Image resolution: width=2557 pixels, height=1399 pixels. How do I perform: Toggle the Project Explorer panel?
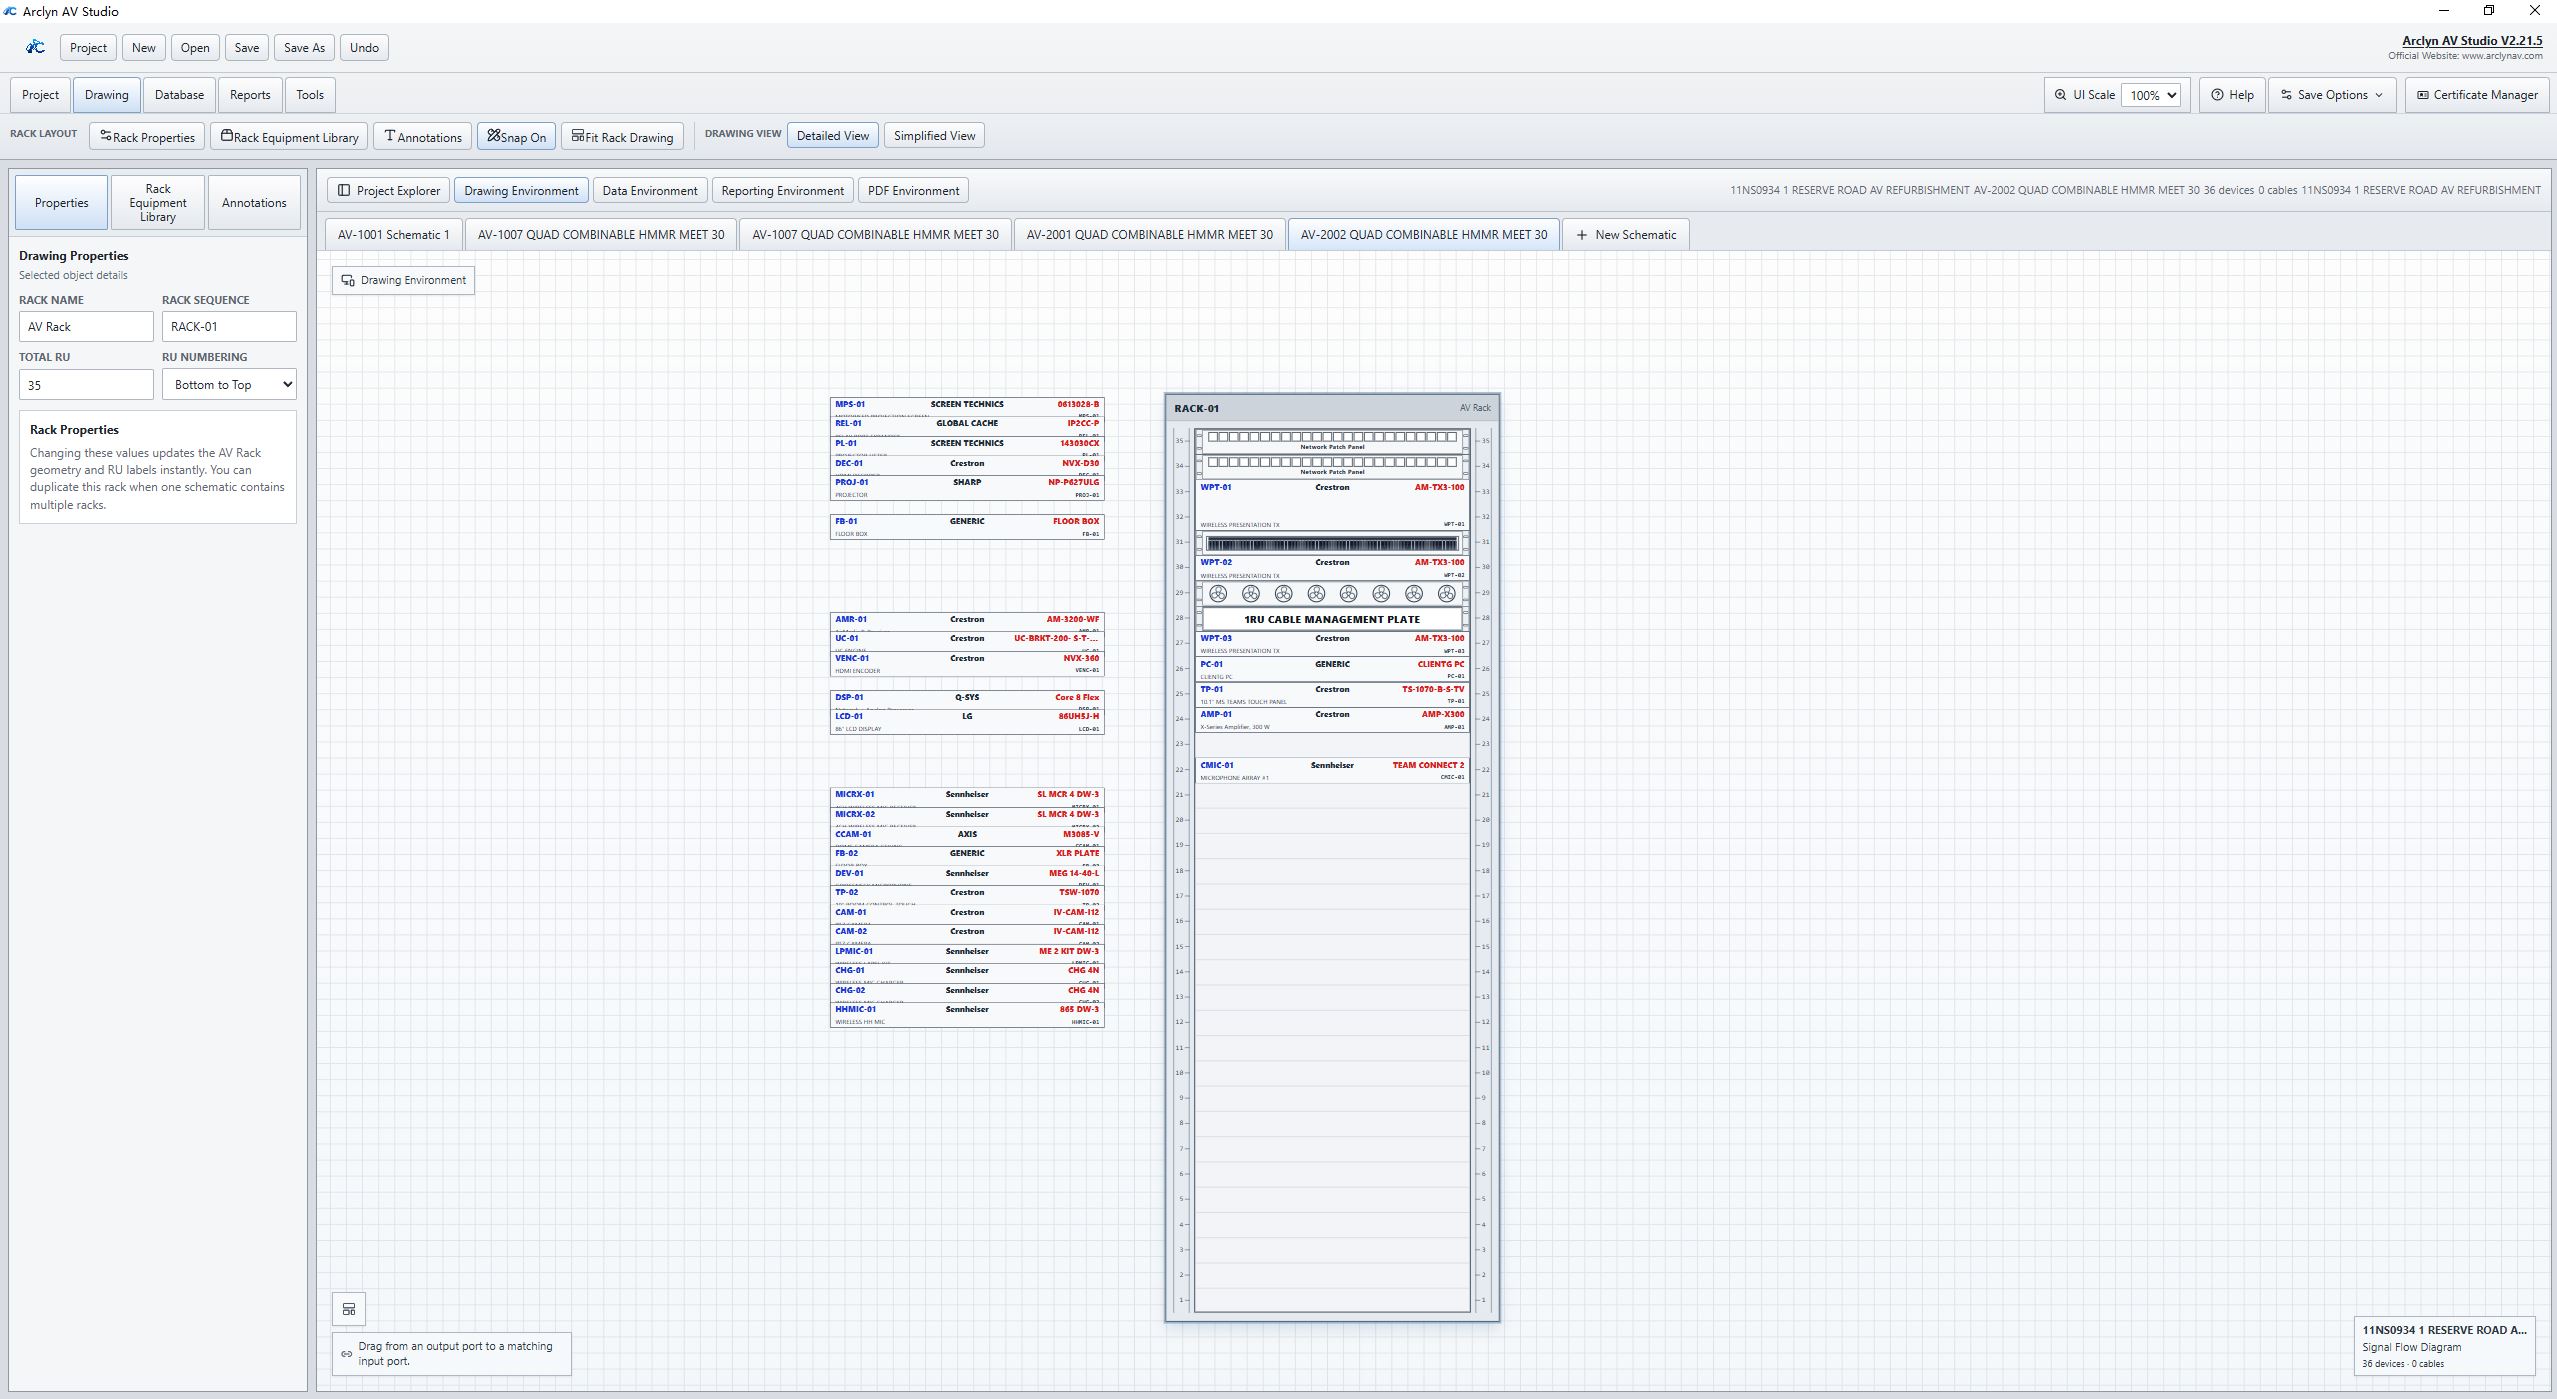click(389, 191)
